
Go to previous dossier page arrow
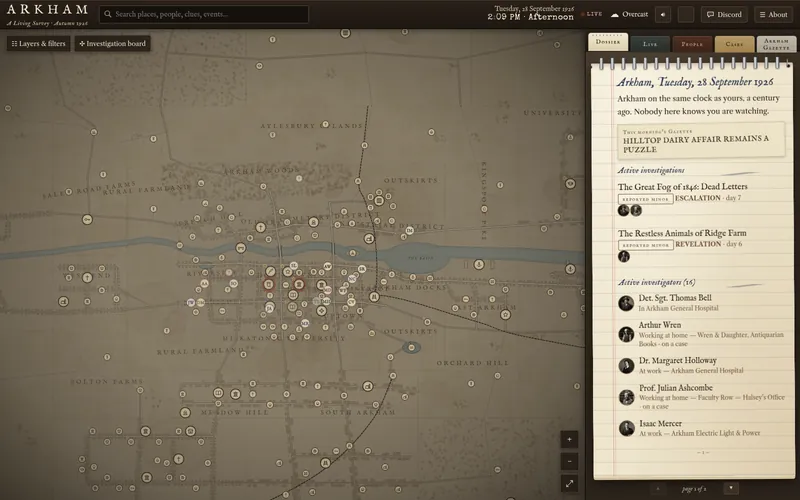658,489
